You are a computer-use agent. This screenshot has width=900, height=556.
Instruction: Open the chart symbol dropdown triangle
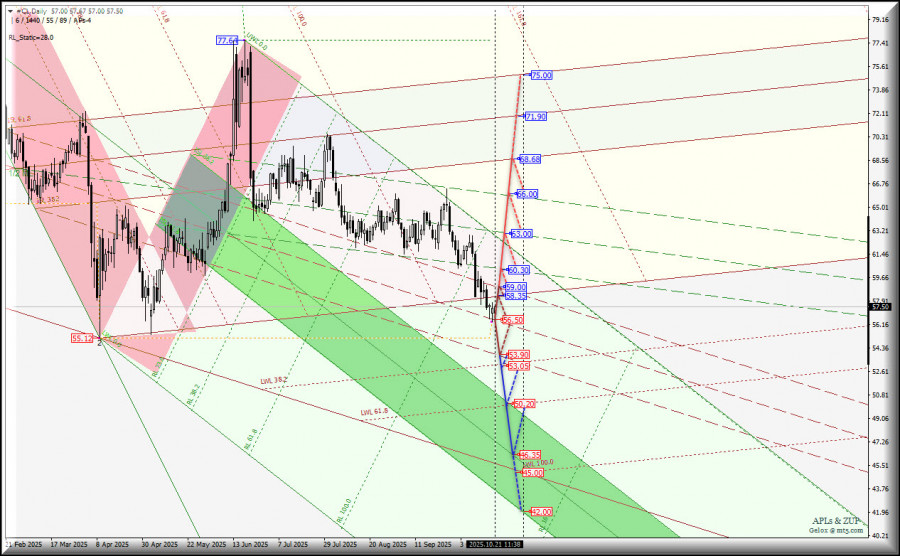10,11
